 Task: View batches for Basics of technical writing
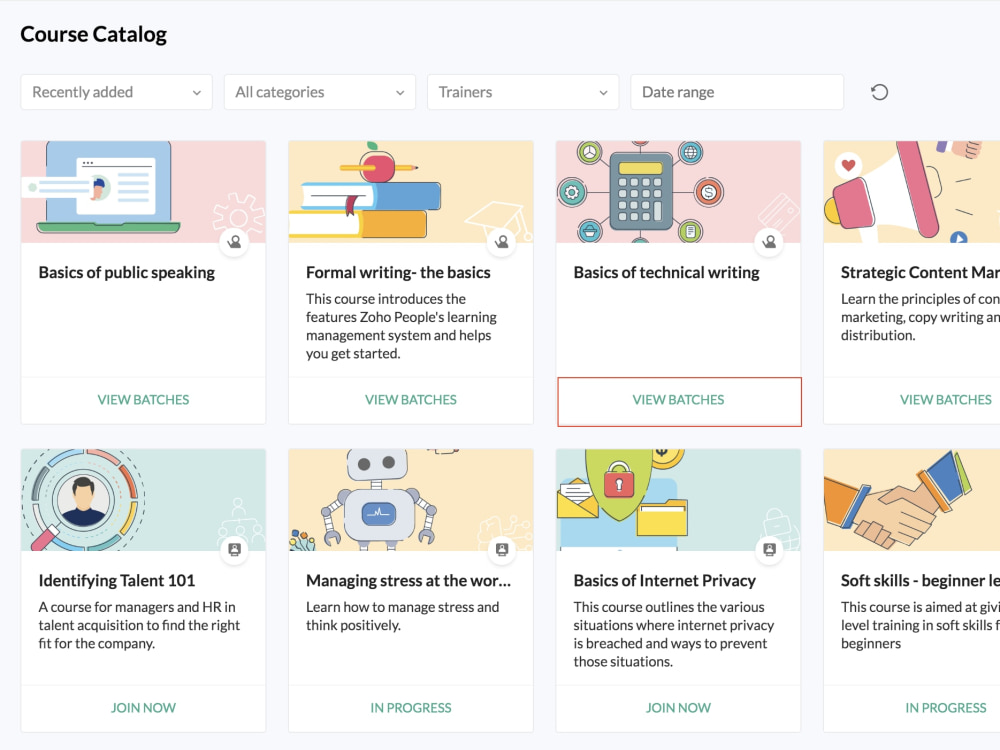point(679,401)
